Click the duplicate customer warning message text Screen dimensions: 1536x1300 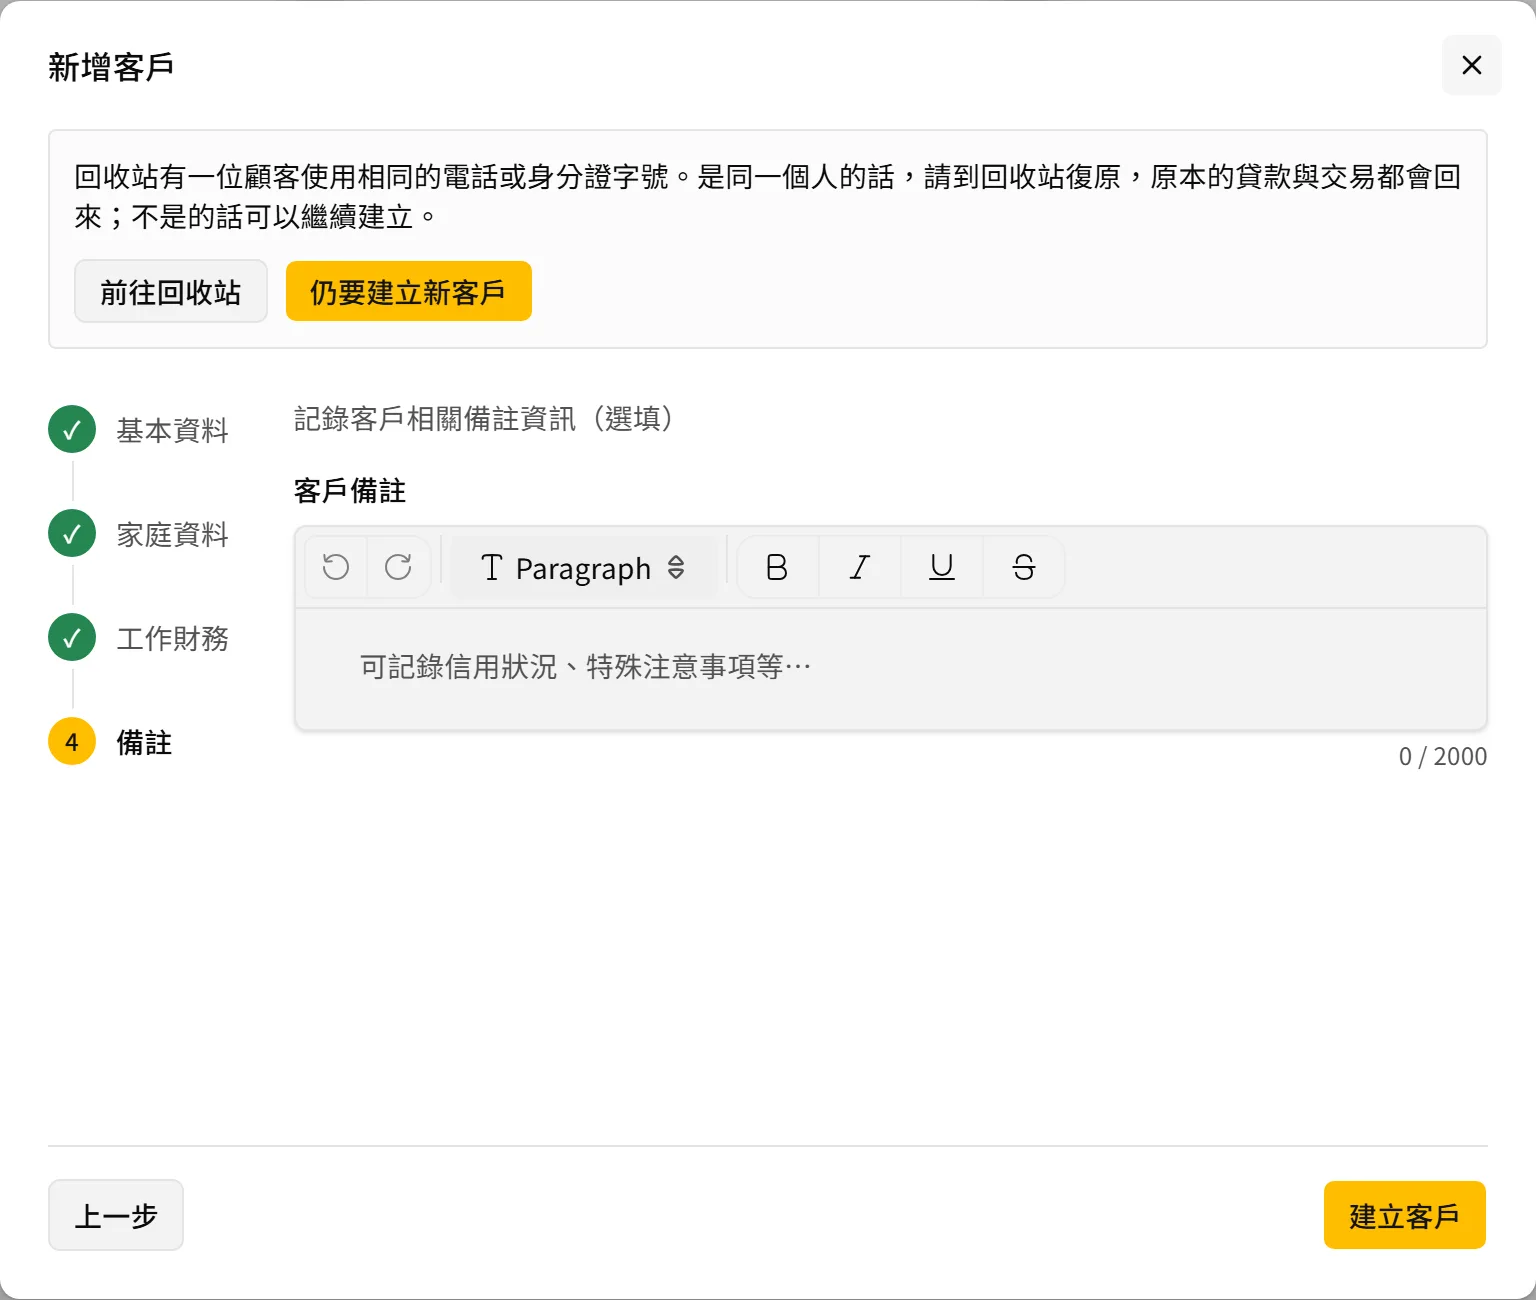[x=767, y=197]
